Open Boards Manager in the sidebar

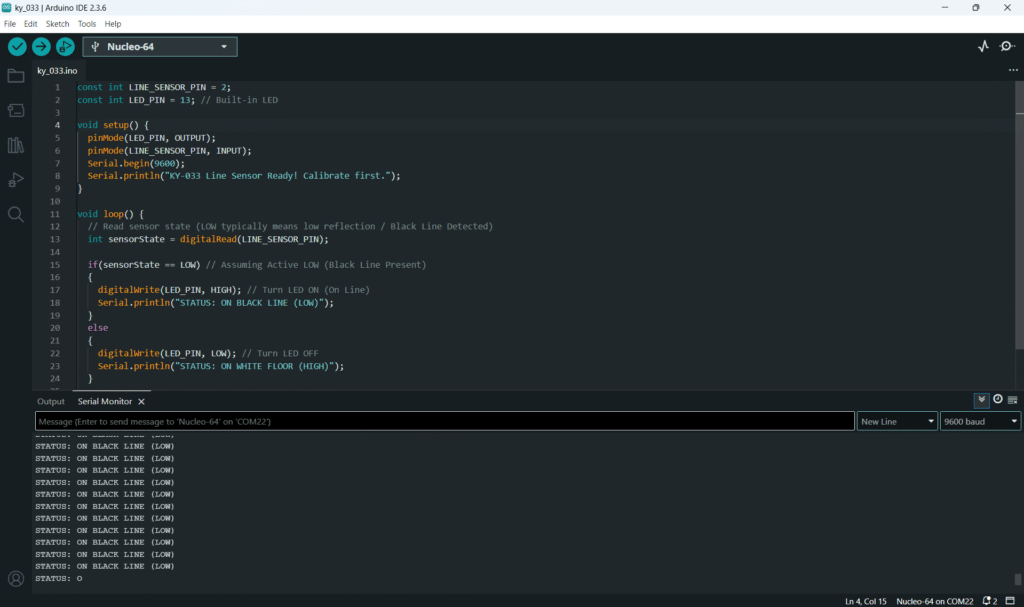point(16,110)
